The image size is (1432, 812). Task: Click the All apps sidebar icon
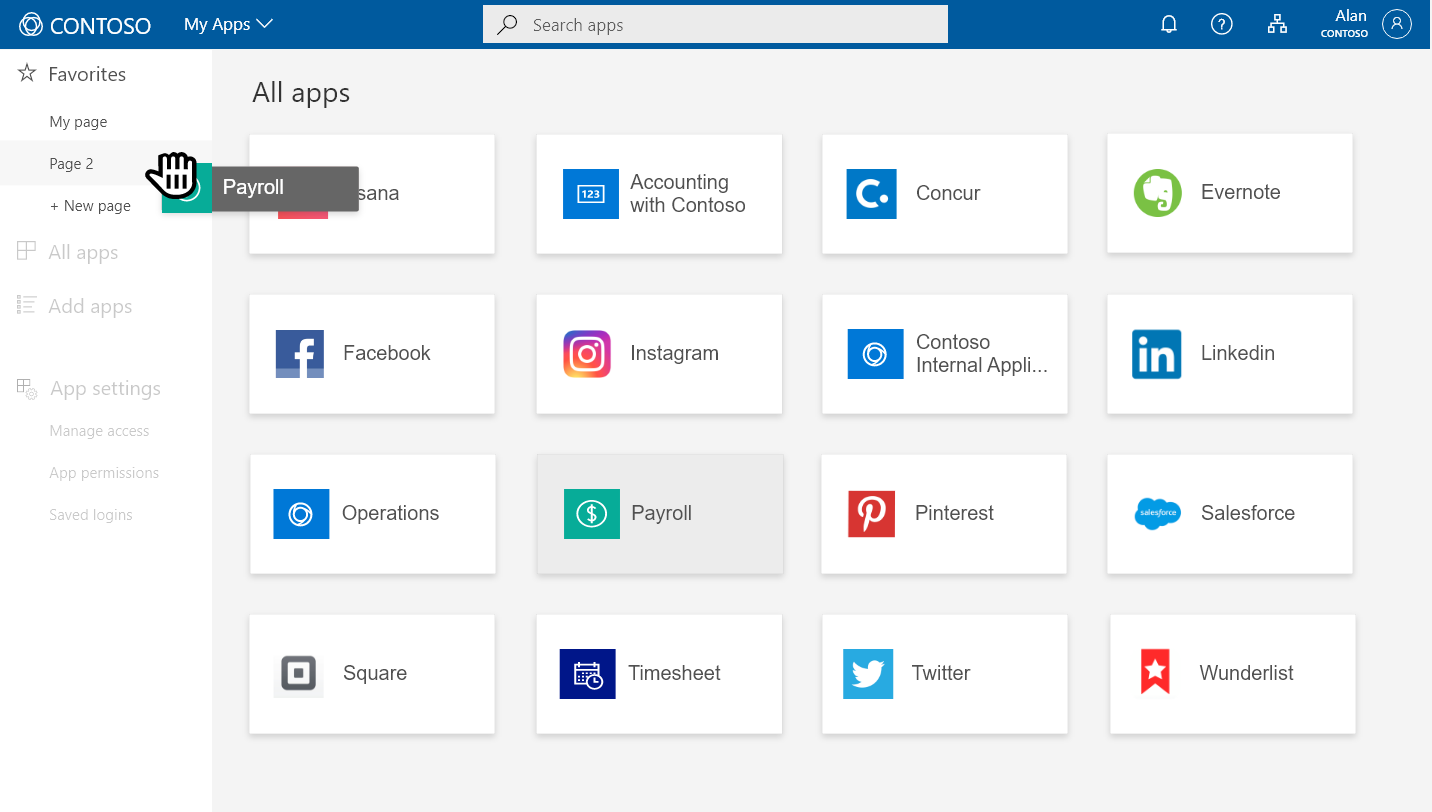coord(26,250)
